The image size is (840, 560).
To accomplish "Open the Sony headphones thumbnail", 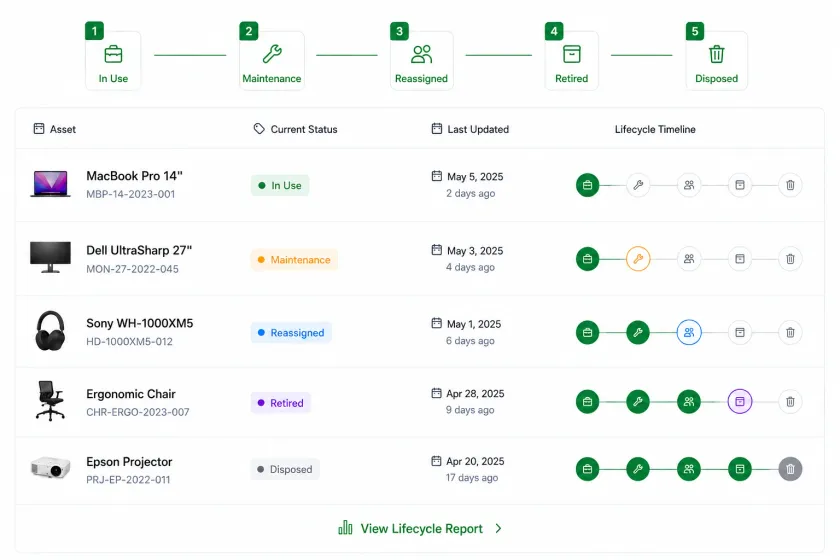I will pyautogui.click(x=50, y=331).
